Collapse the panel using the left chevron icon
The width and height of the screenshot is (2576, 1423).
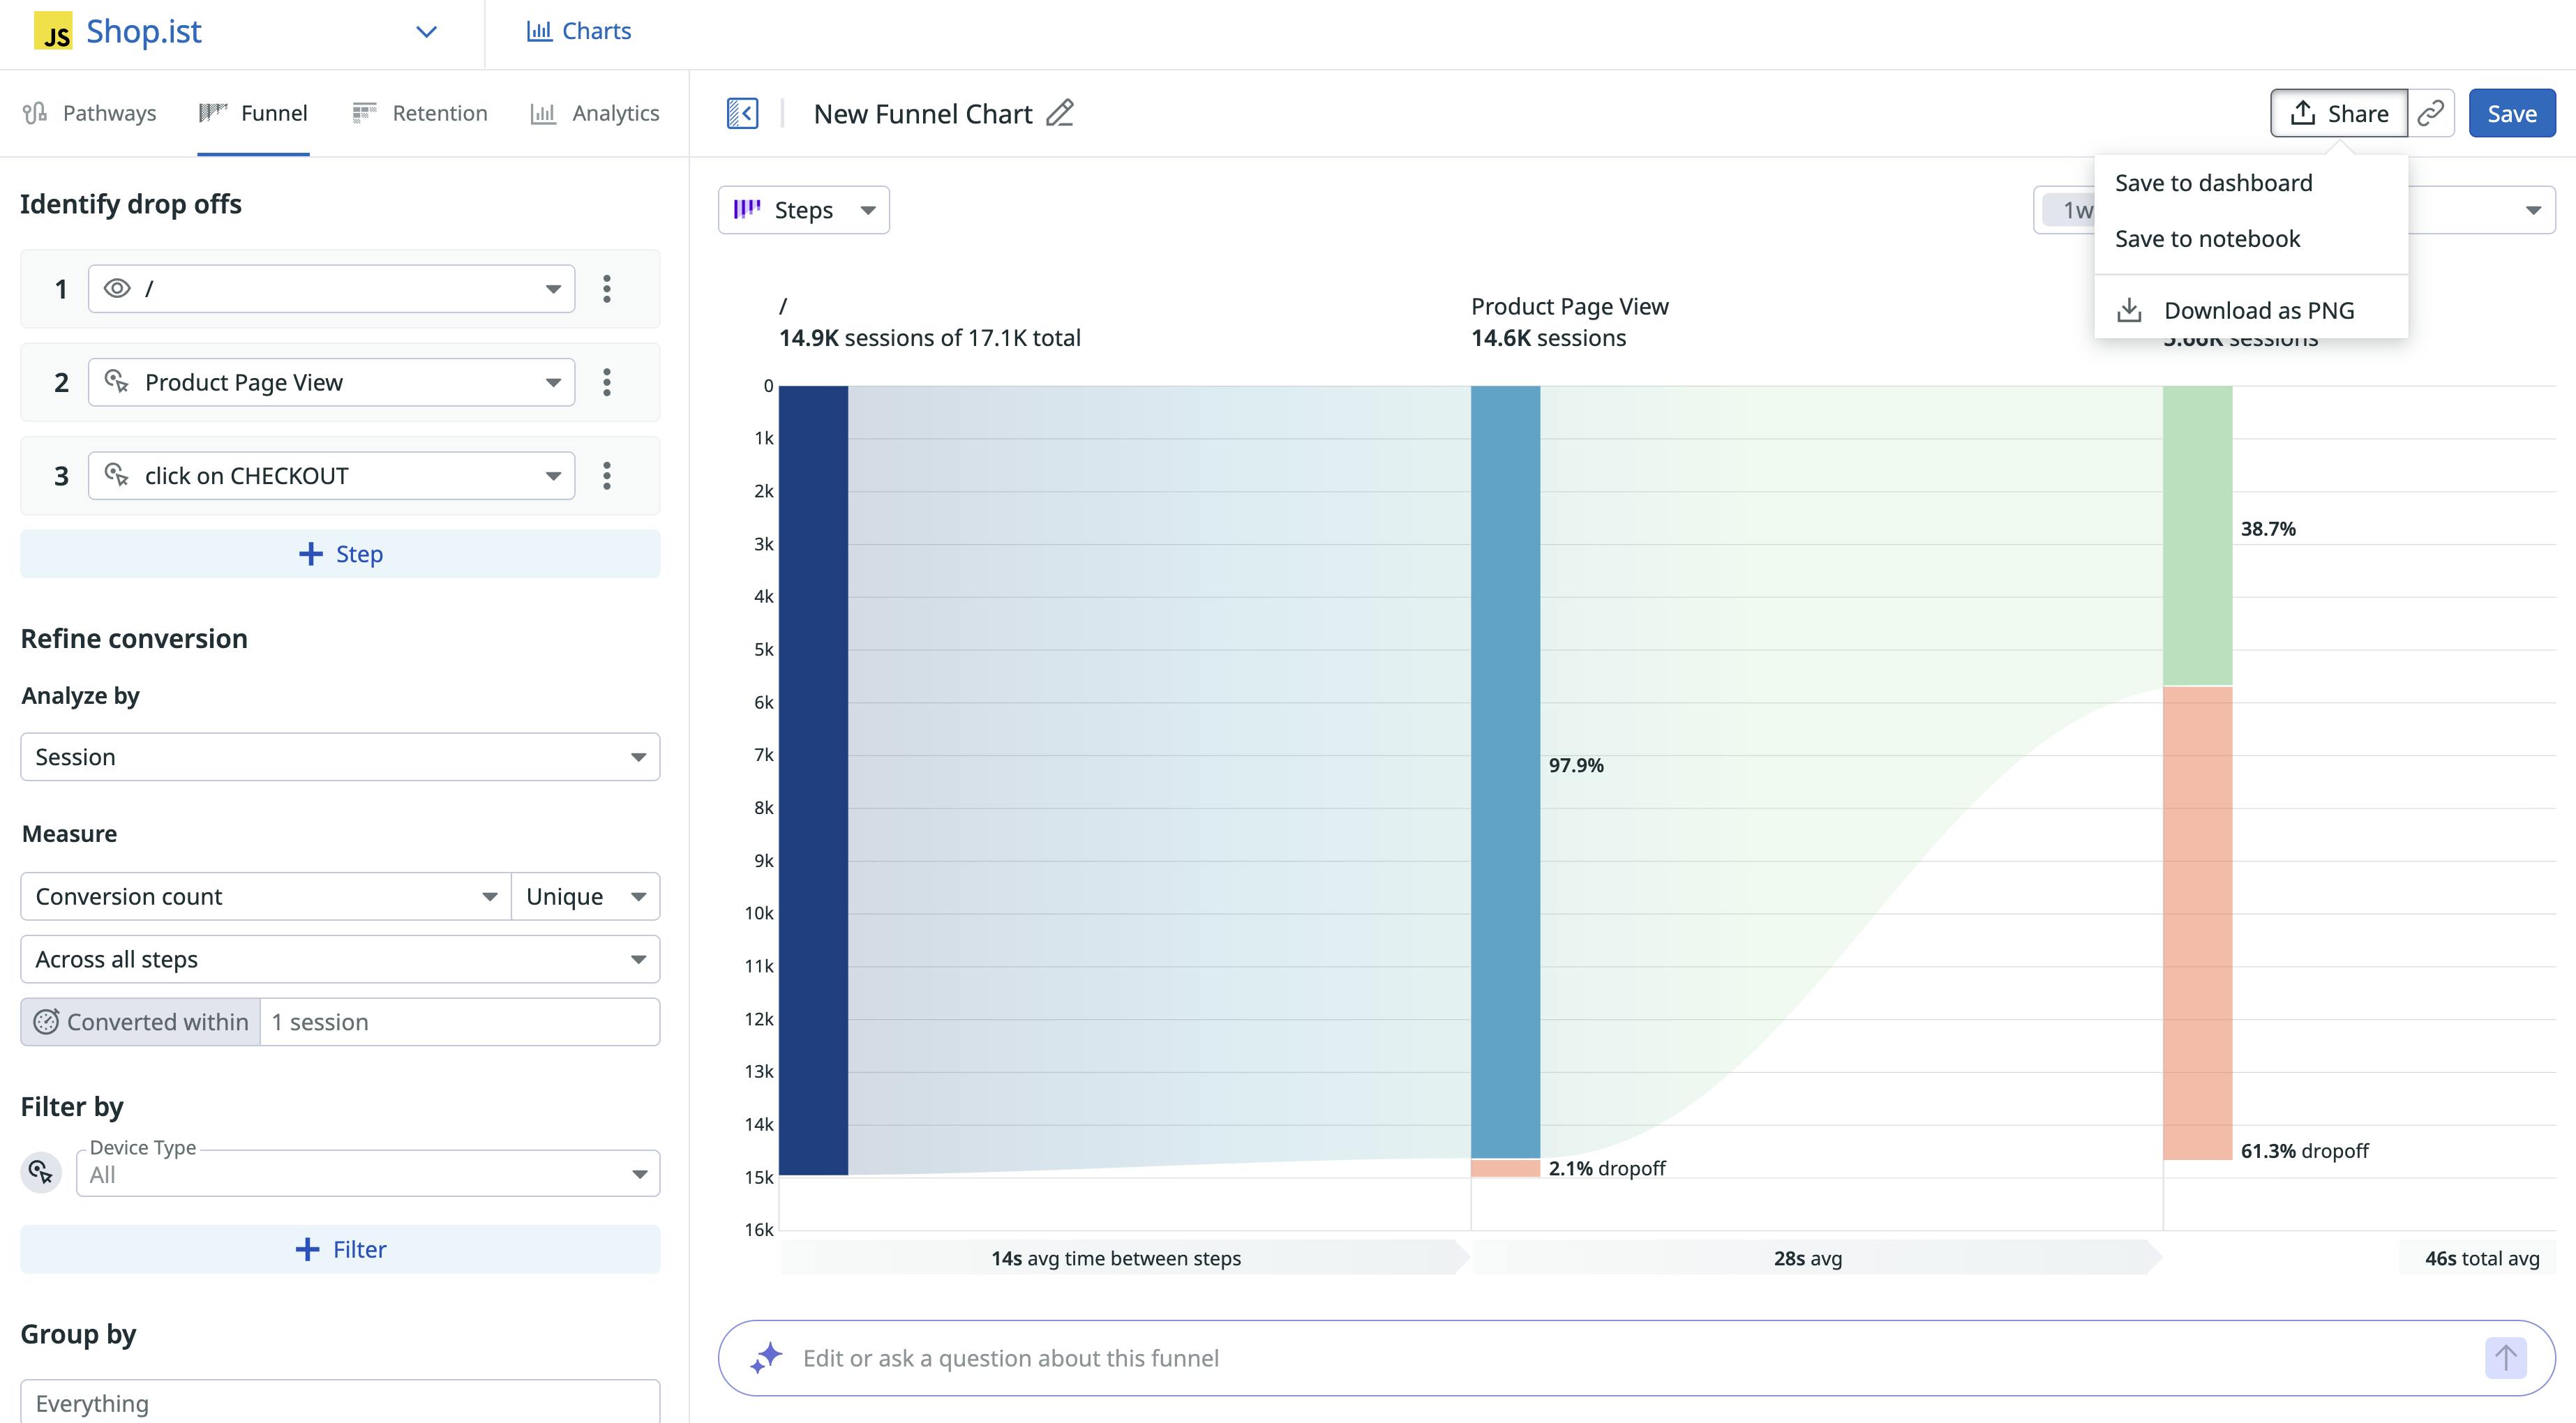click(x=742, y=113)
